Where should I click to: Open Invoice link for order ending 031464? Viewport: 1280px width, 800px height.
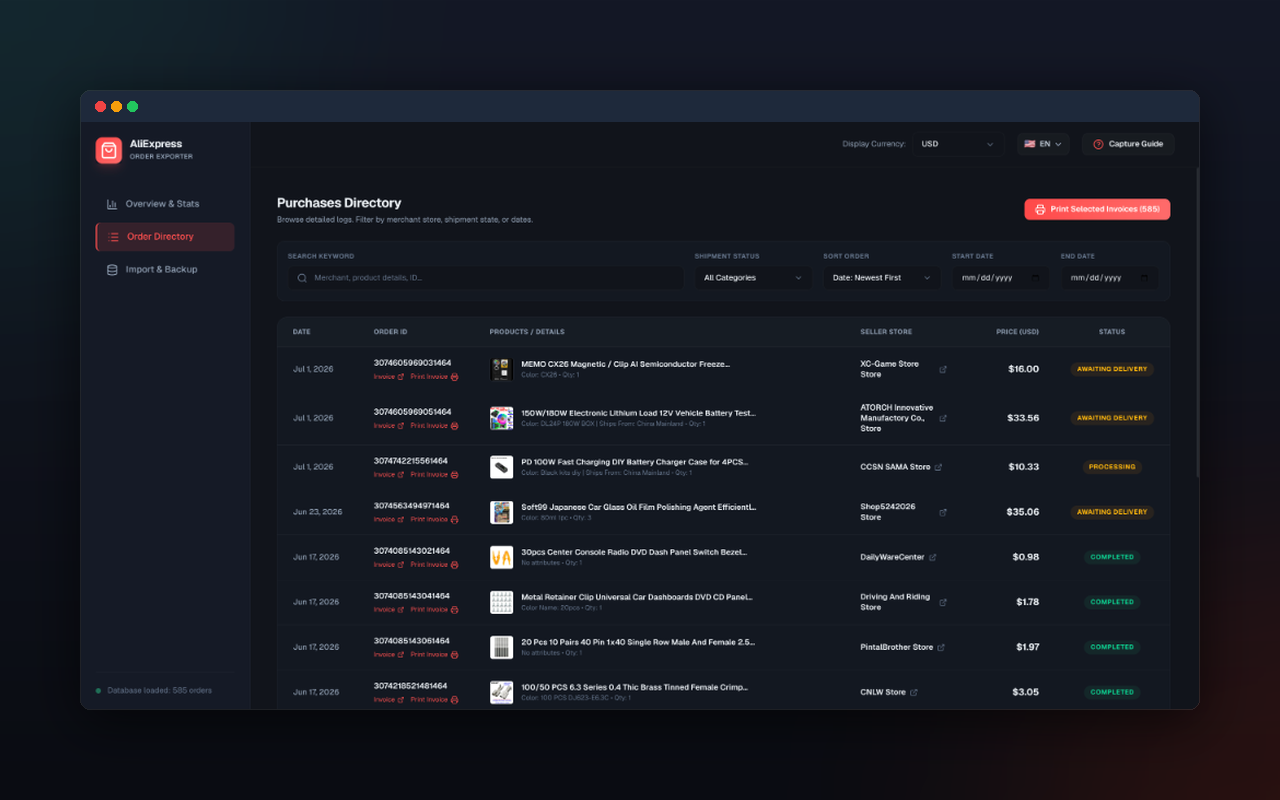(389, 377)
